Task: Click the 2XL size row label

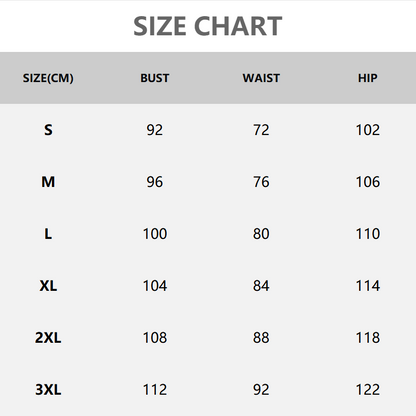Action: tap(48, 338)
